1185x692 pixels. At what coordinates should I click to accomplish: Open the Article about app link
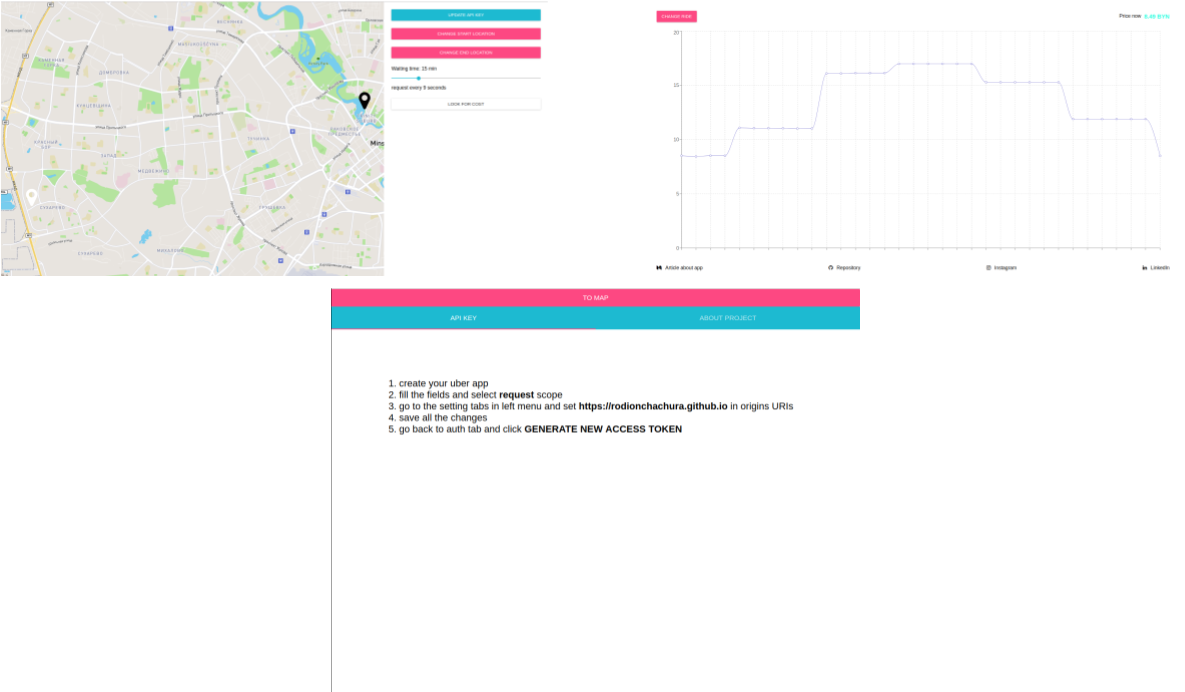[684, 267]
